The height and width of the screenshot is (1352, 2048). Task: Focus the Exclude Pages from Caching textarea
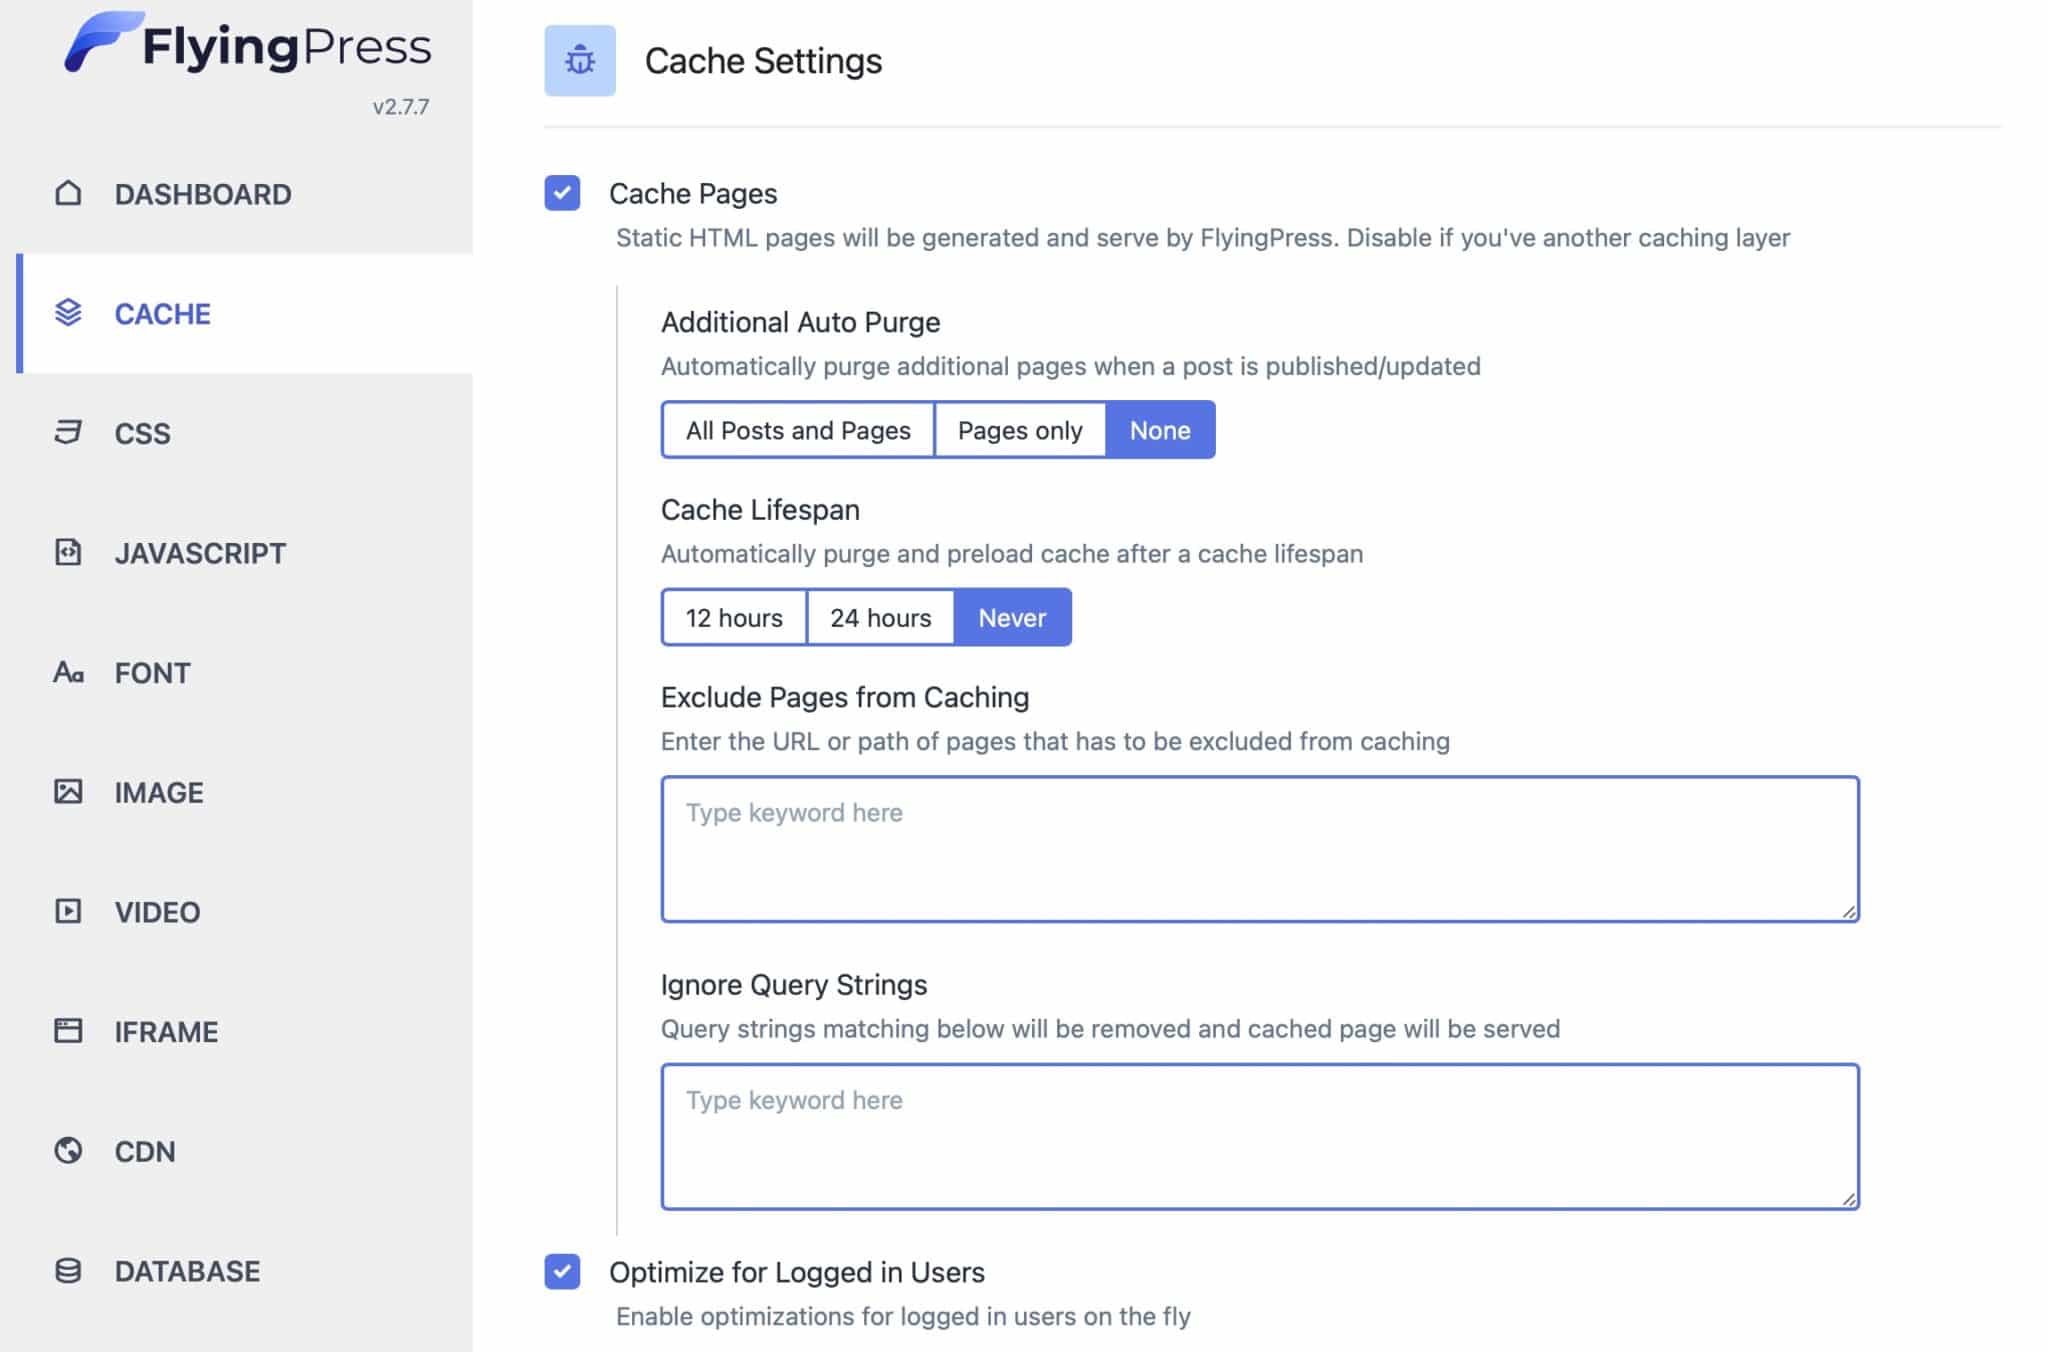pyautogui.click(x=1260, y=849)
